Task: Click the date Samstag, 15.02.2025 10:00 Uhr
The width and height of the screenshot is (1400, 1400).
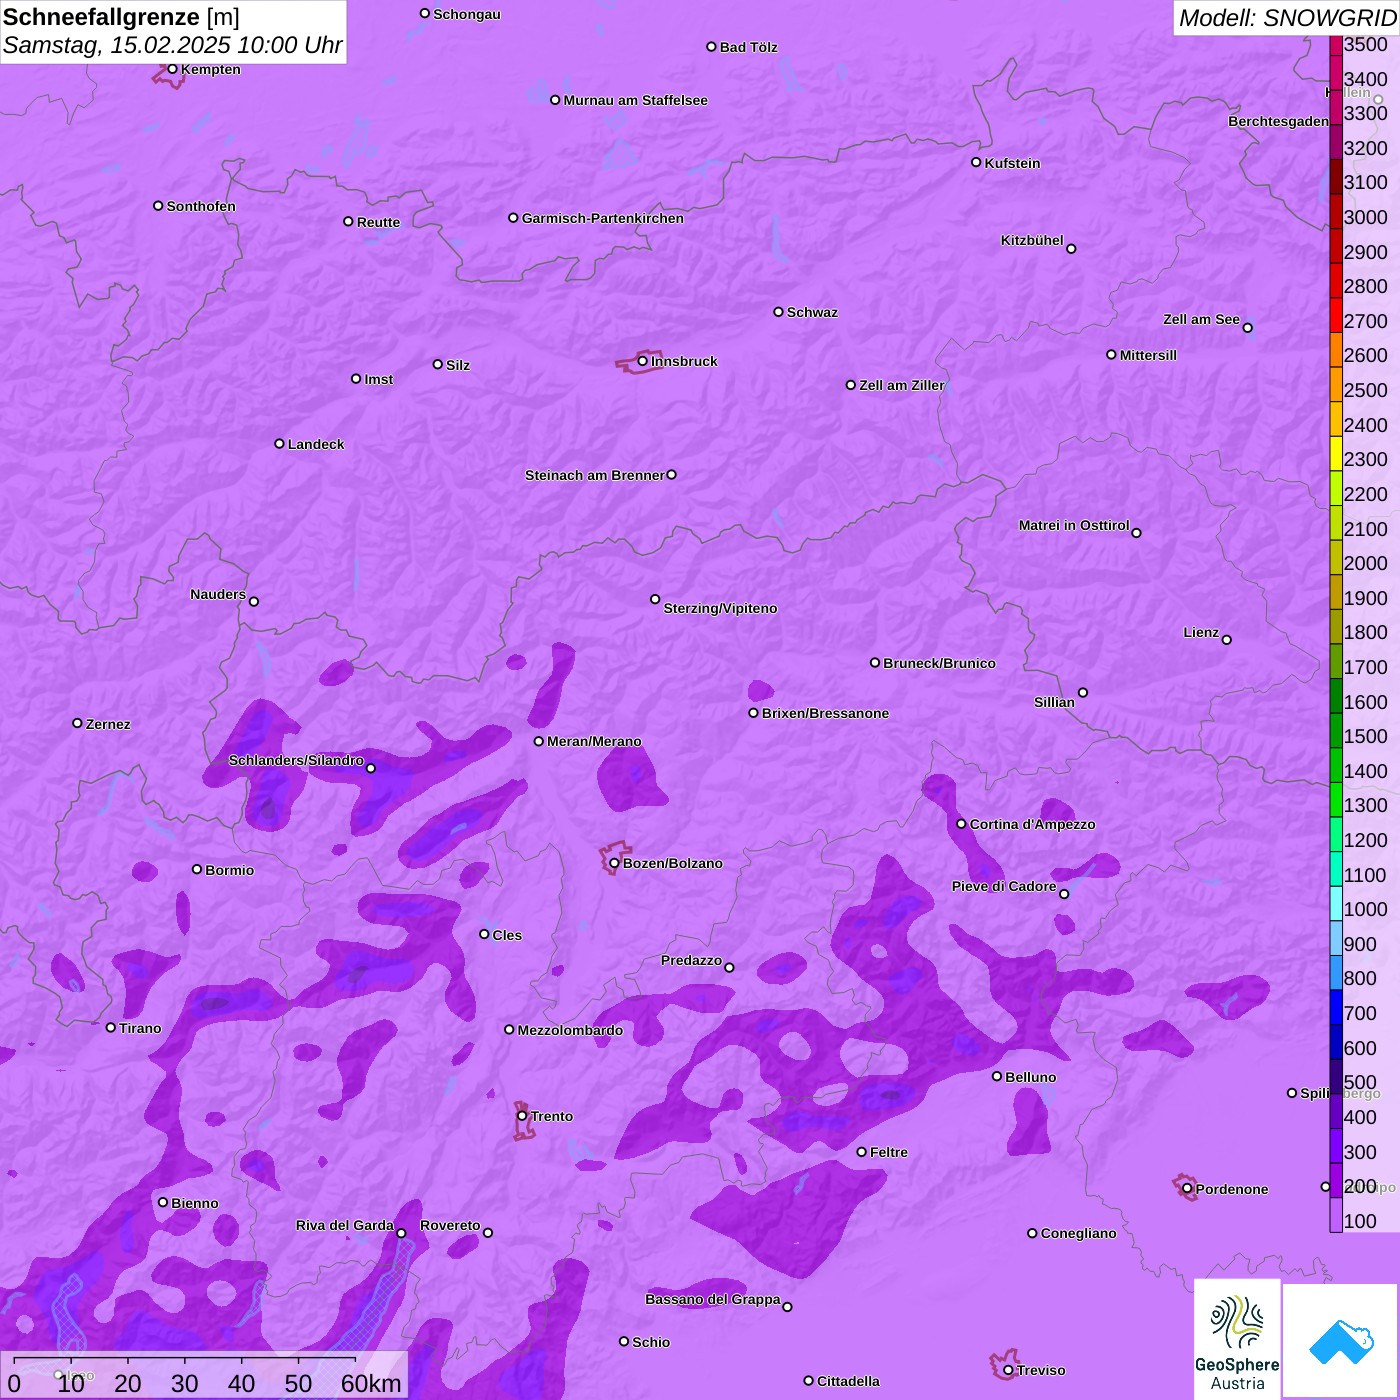Action: [172, 45]
